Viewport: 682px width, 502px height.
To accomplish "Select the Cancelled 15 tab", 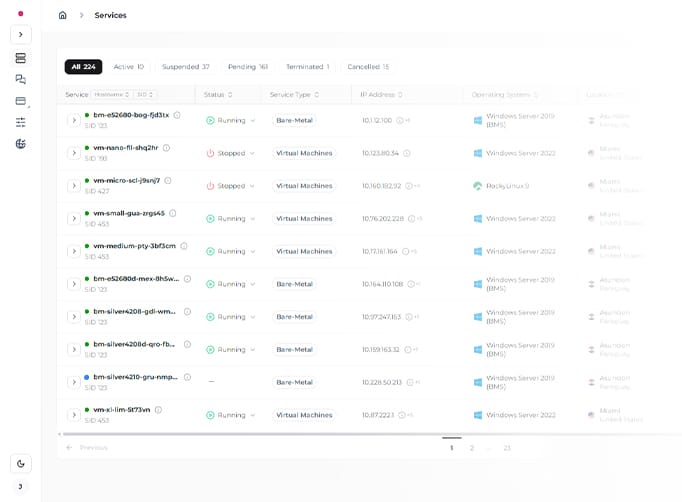I will click(x=368, y=67).
